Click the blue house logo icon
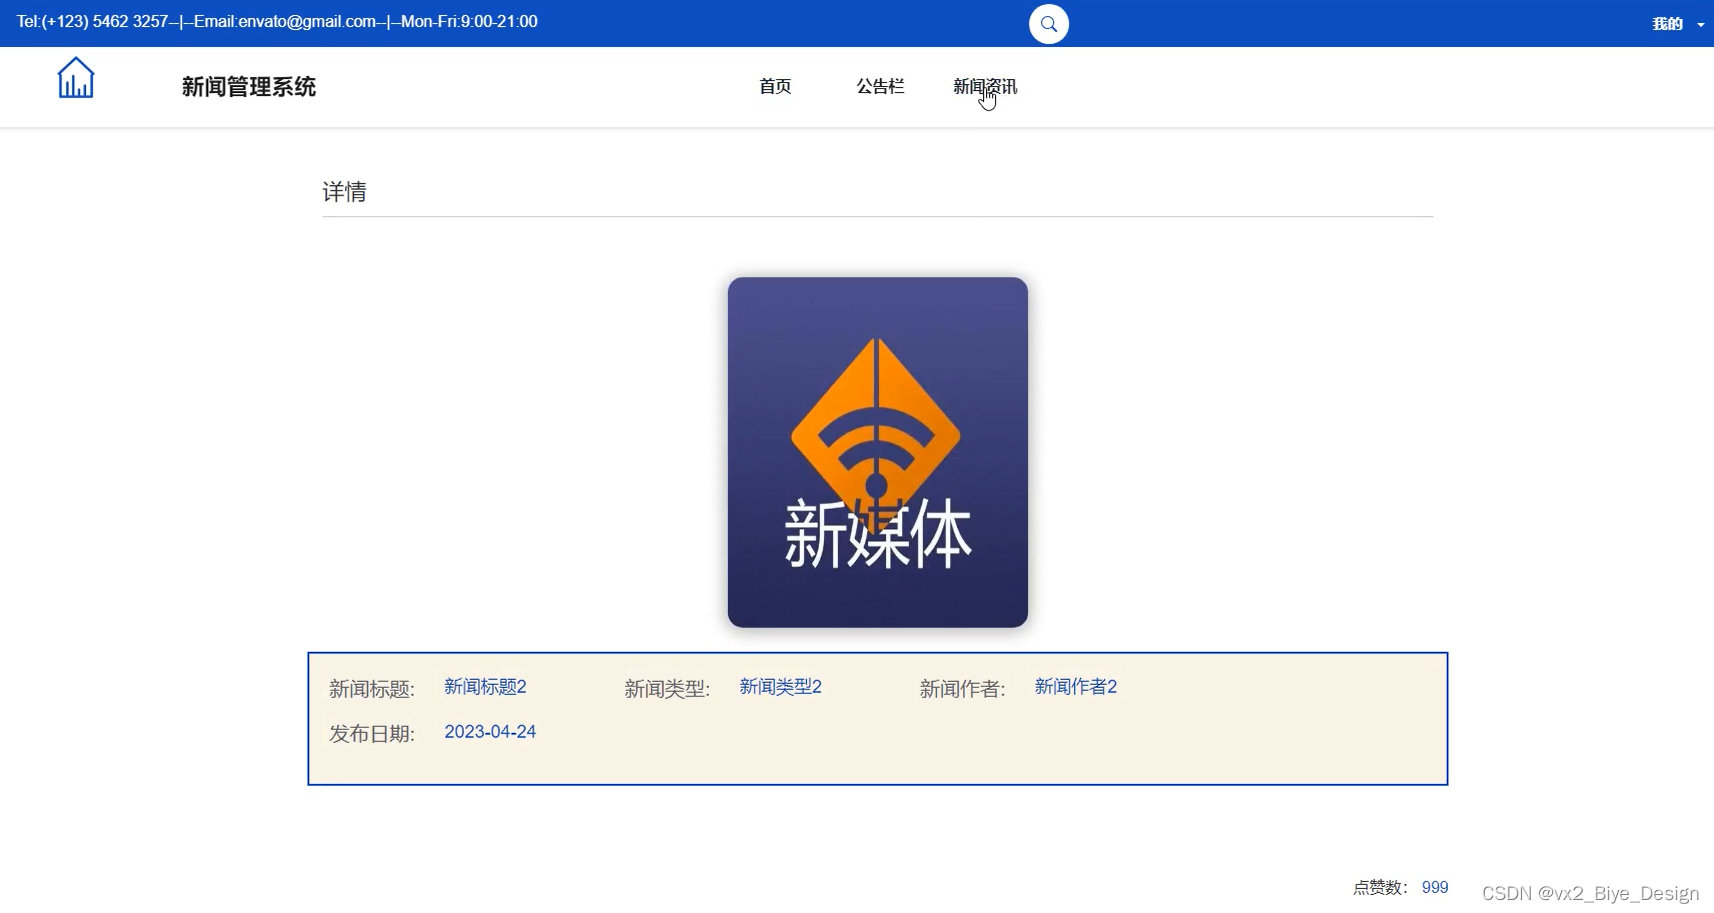This screenshot has height=913, width=1714. (x=76, y=78)
